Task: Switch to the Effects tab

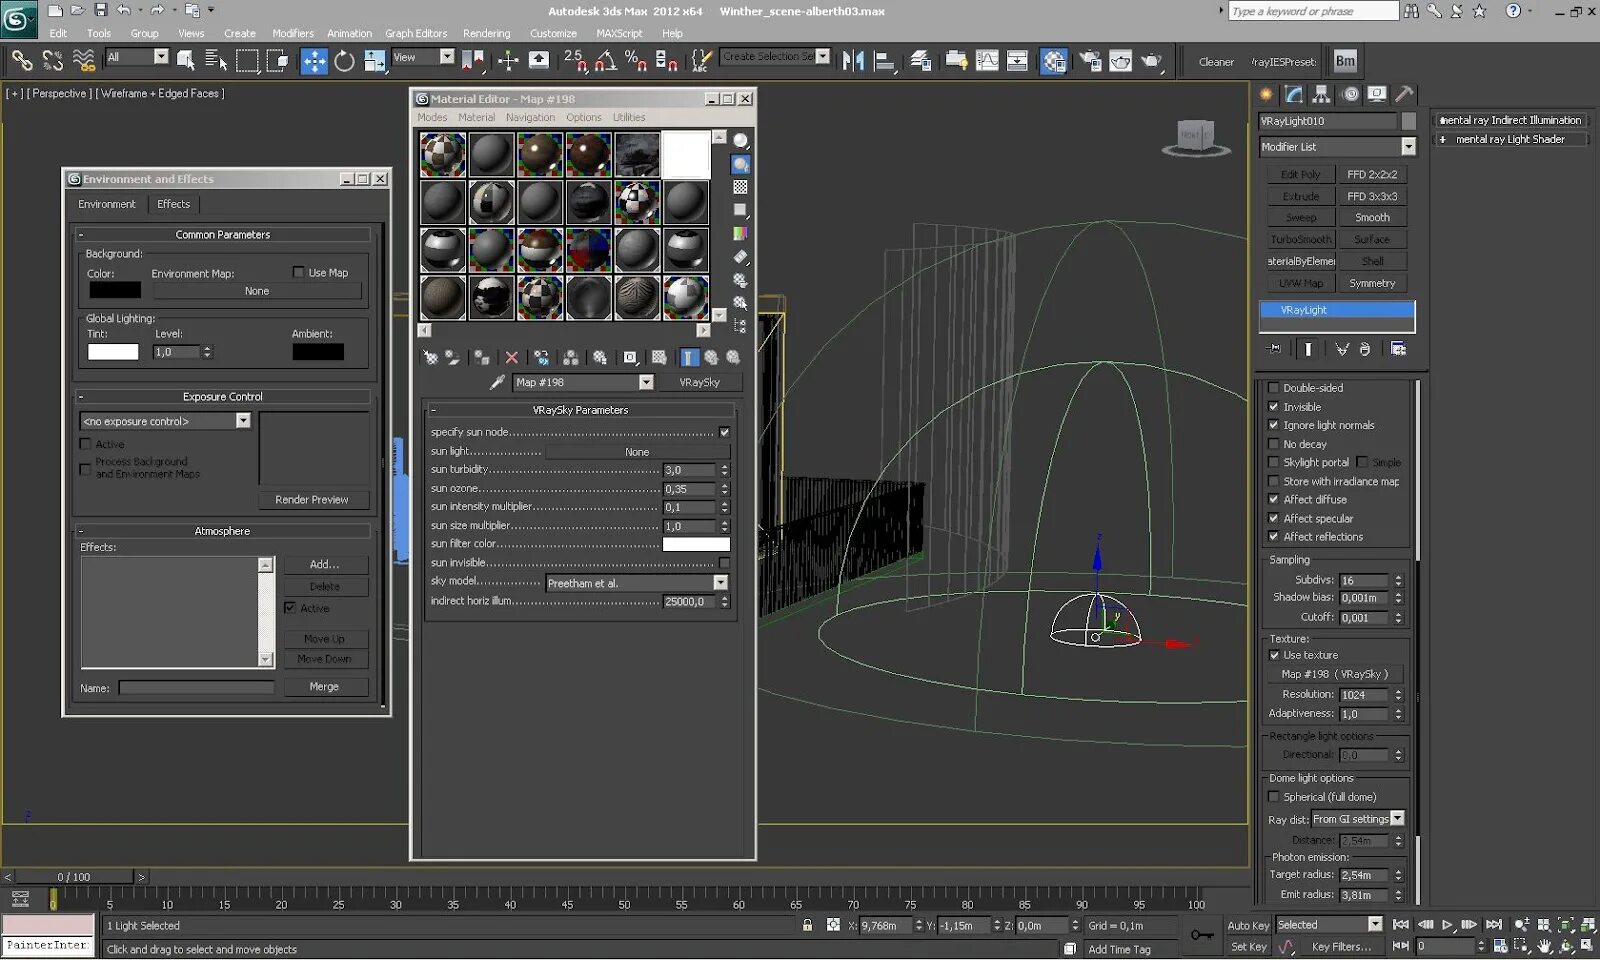Action: coord(173,204)
